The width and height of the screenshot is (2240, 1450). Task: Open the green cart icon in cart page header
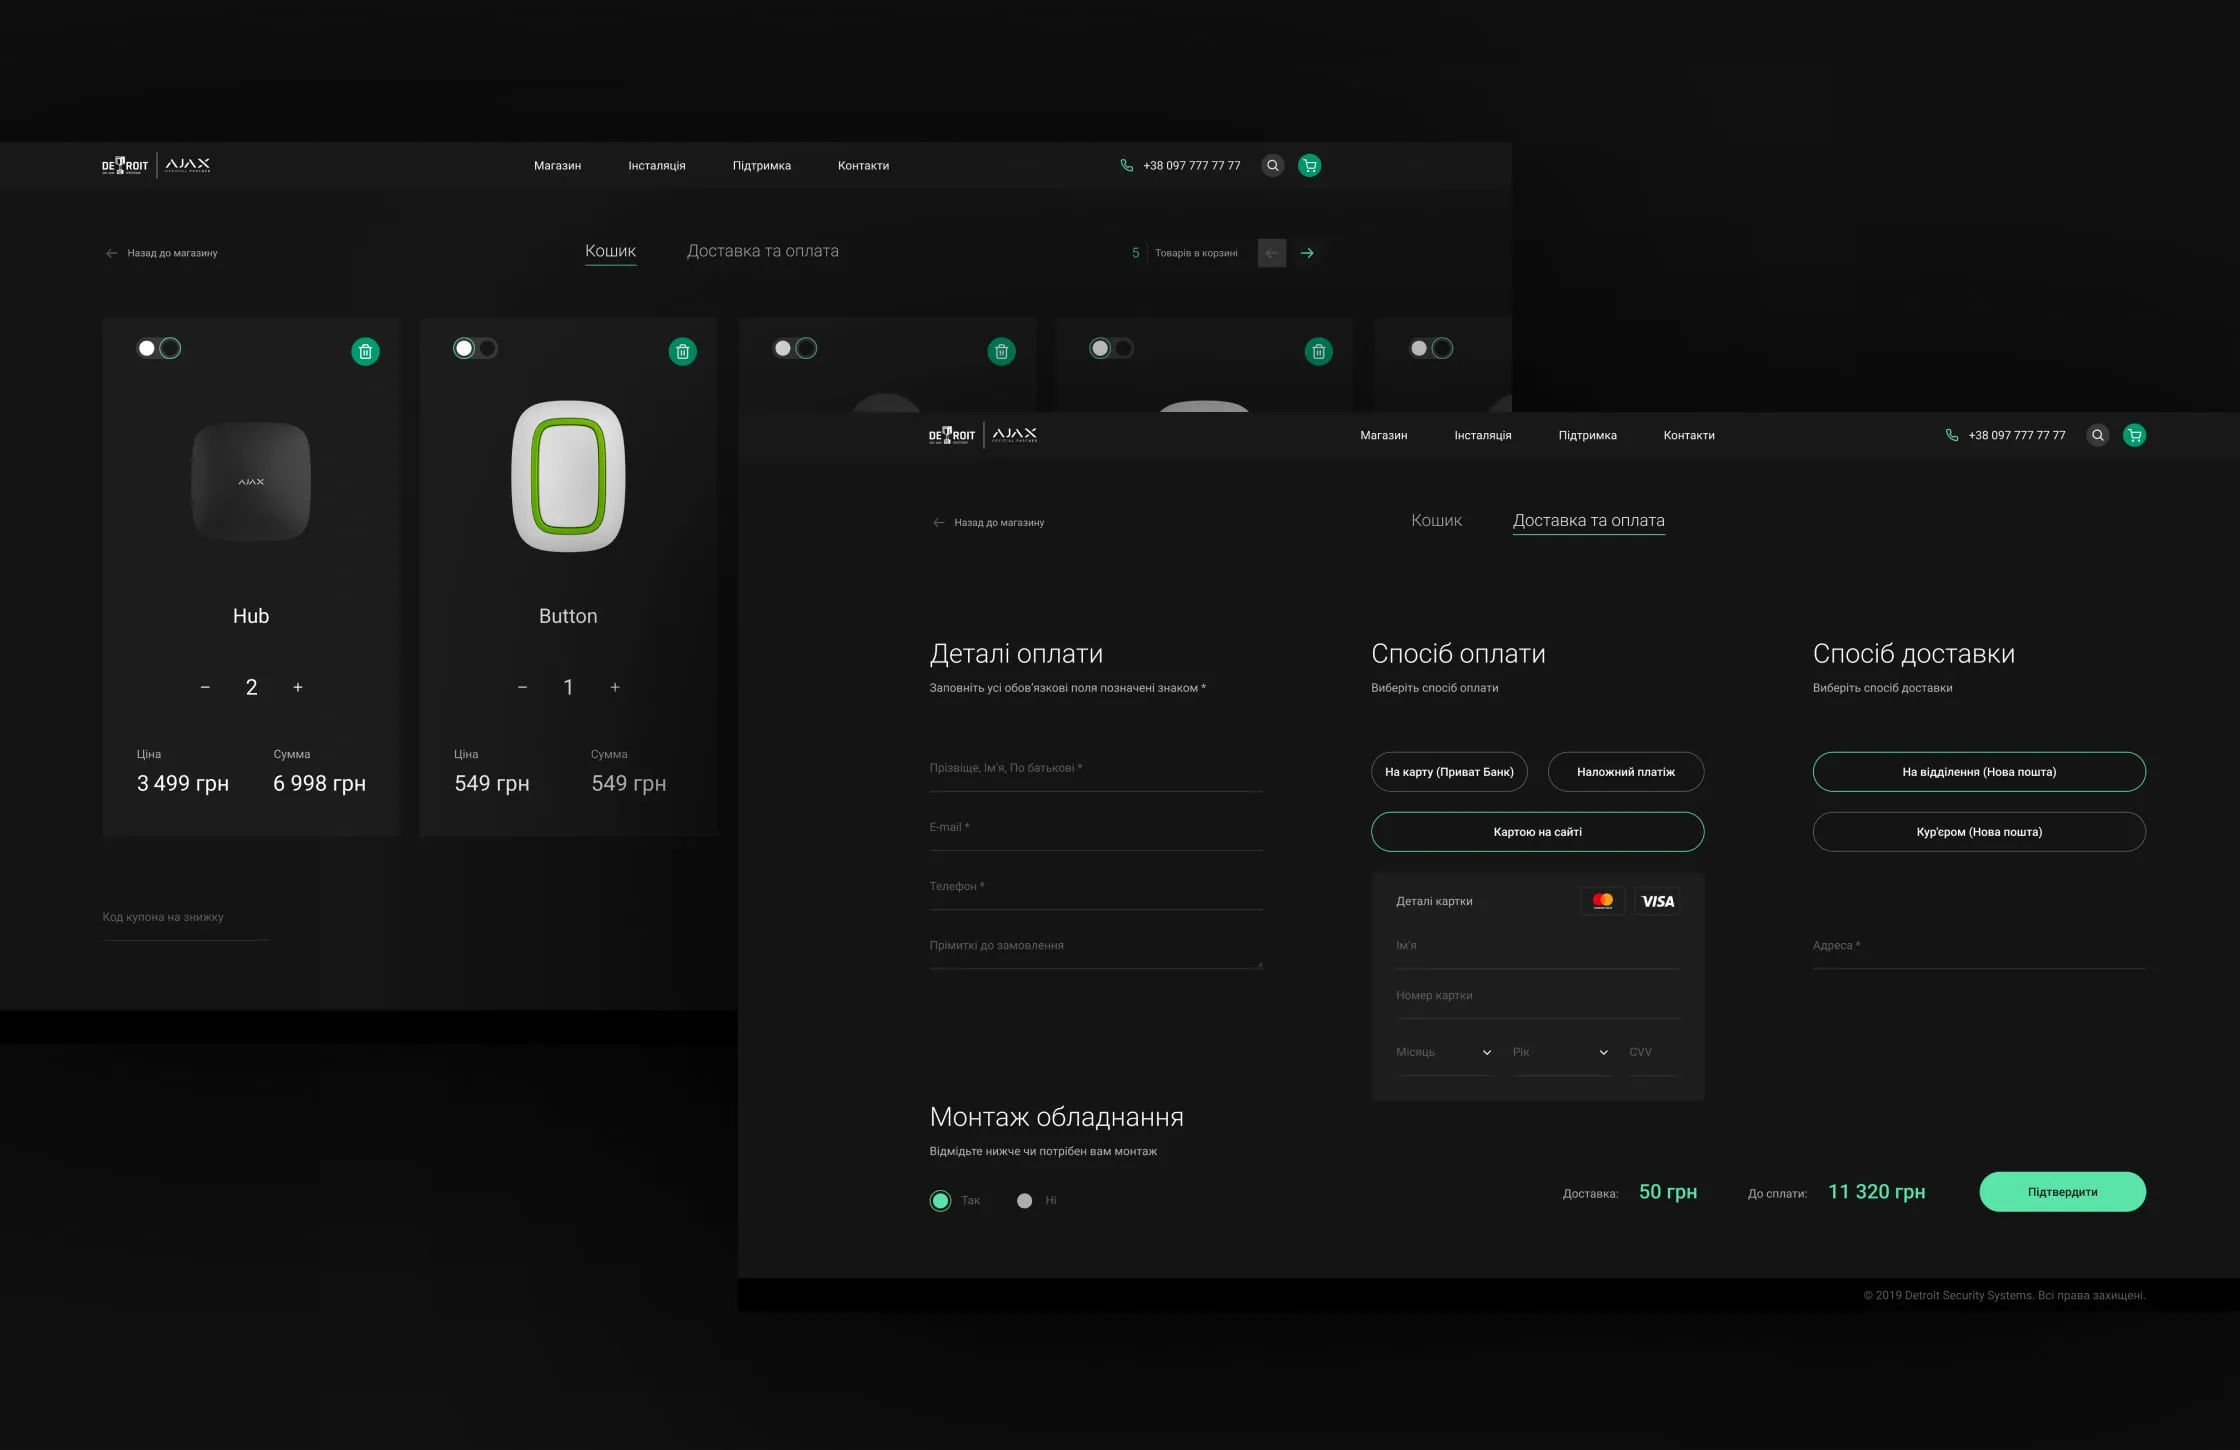[x=1309, y=166]
